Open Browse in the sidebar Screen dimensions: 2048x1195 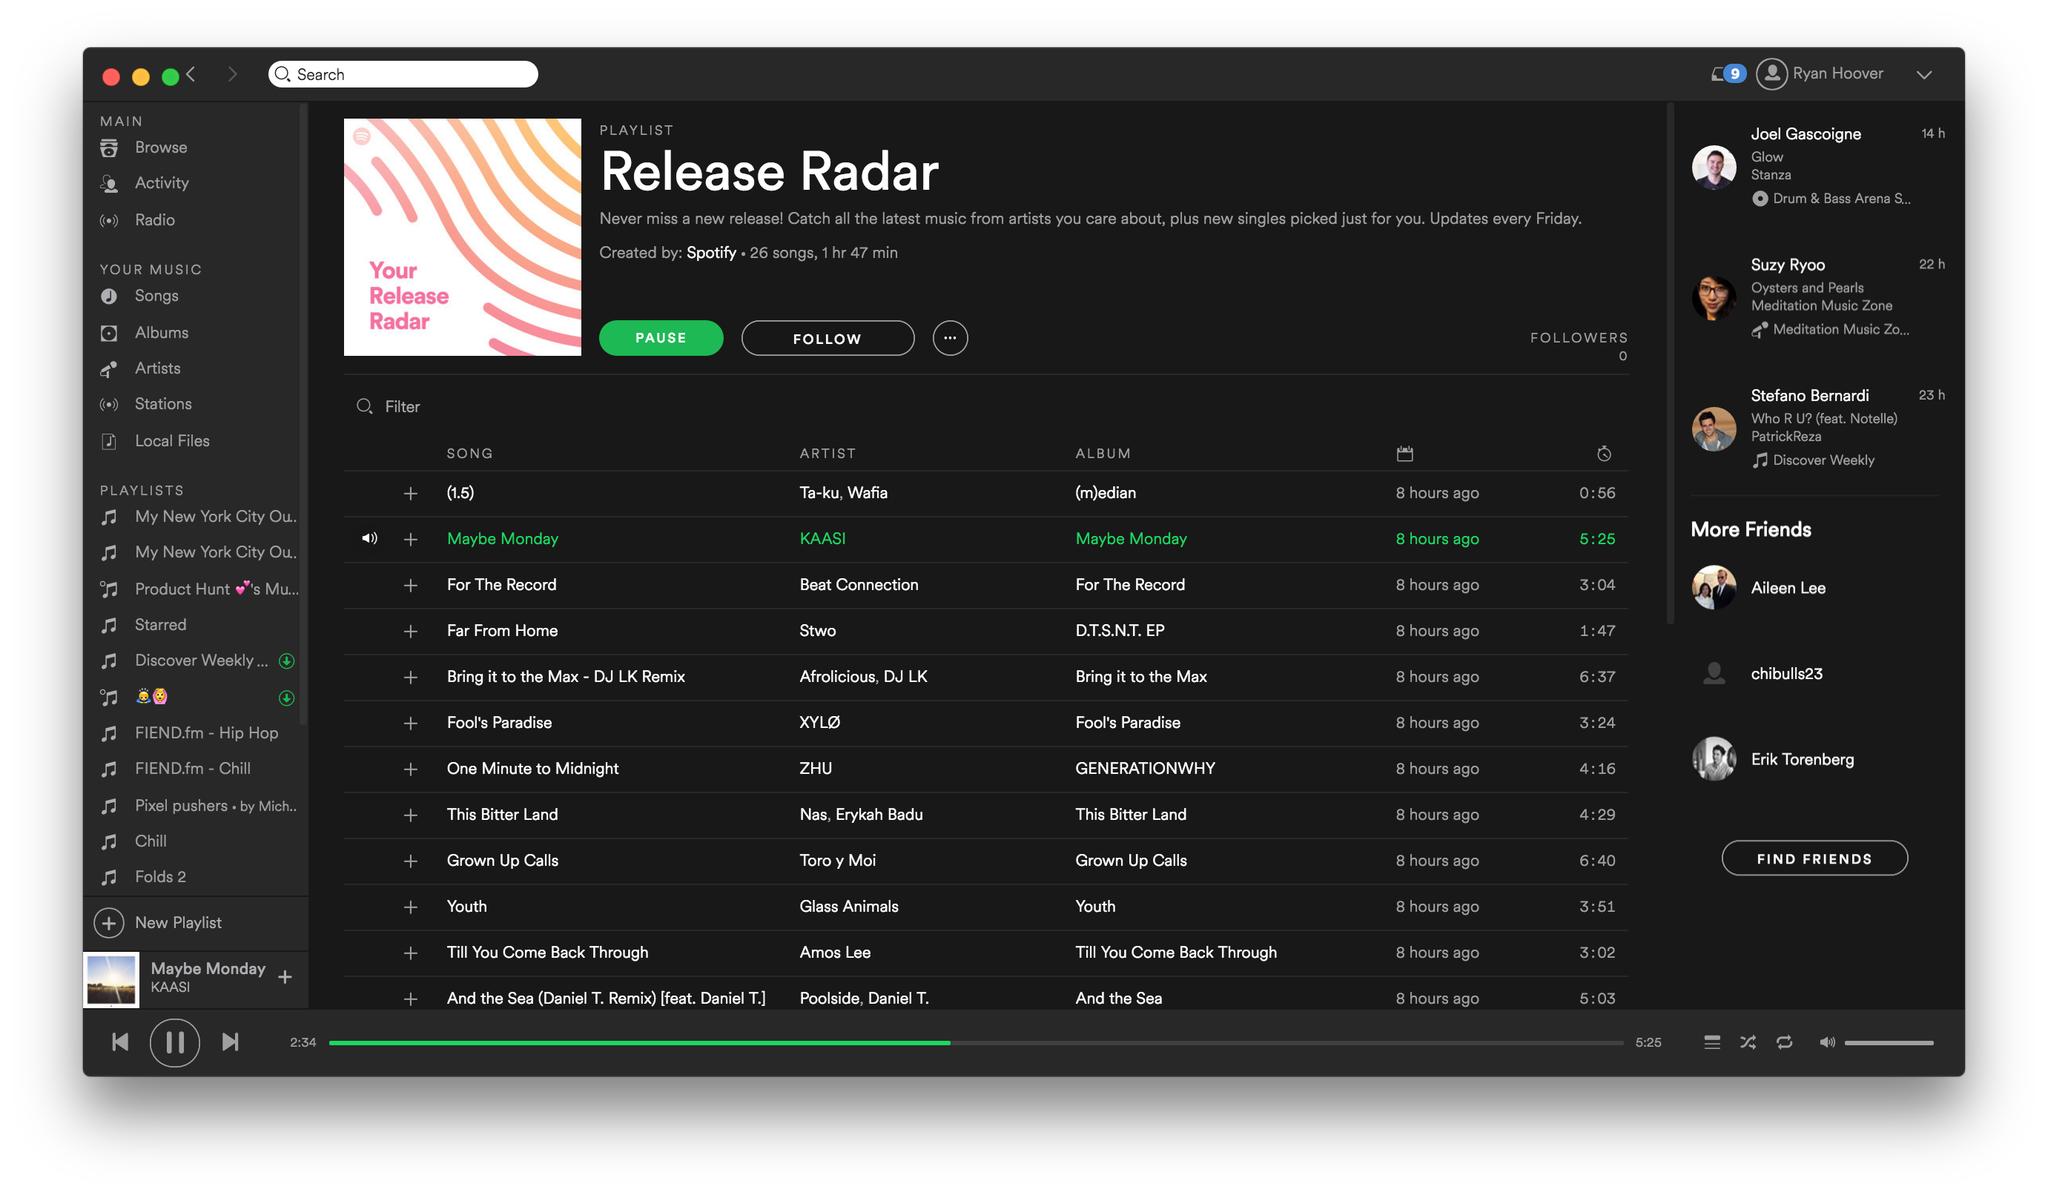pos(161,147)
